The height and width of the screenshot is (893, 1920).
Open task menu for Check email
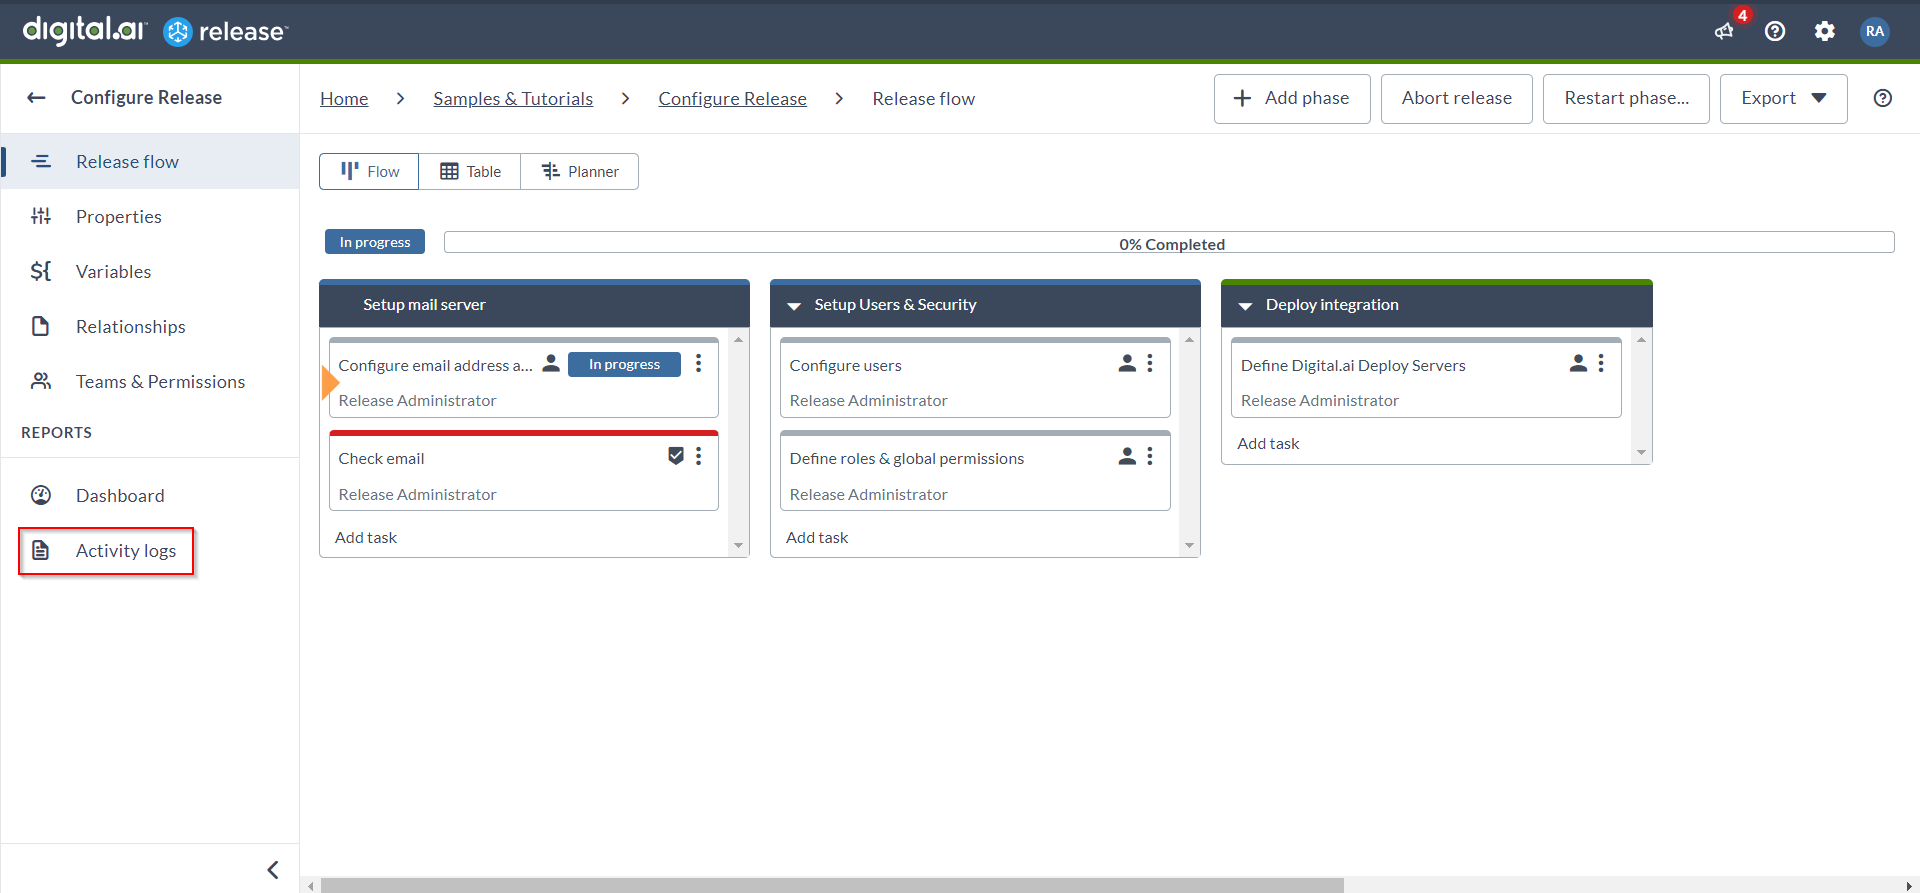click(x=699, y=457)
